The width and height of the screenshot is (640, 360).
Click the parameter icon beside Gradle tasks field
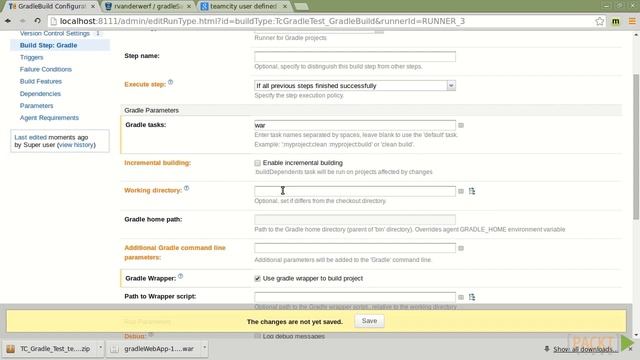(x=461, y=125)
